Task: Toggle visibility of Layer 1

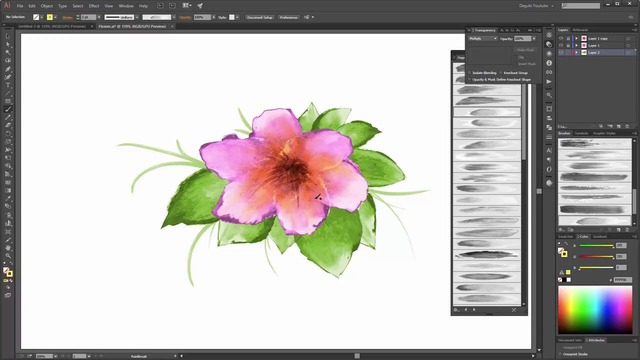Action: (x=561, y=45)
